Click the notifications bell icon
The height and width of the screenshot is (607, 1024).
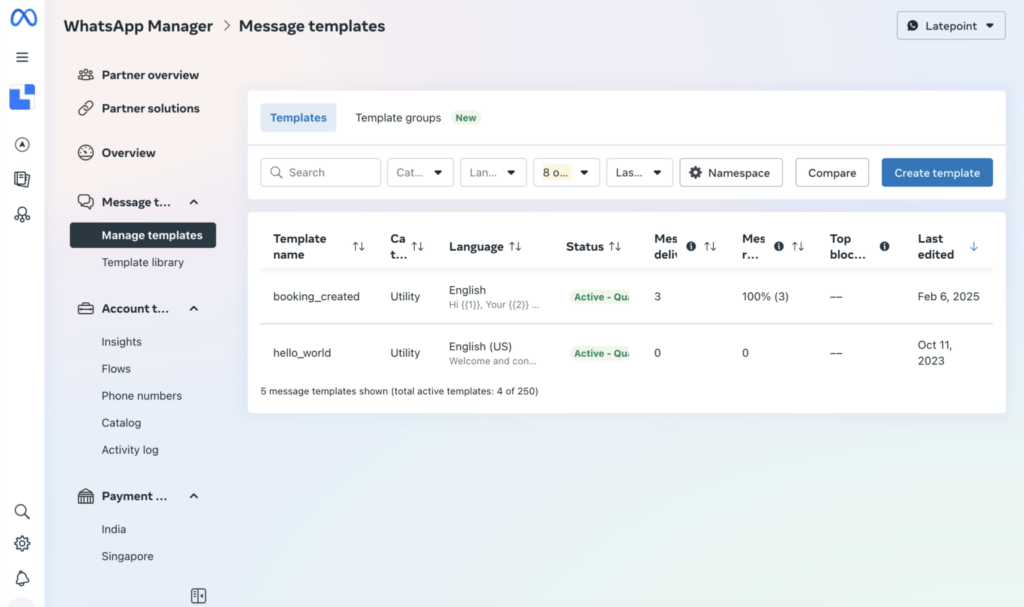(22, 578)
